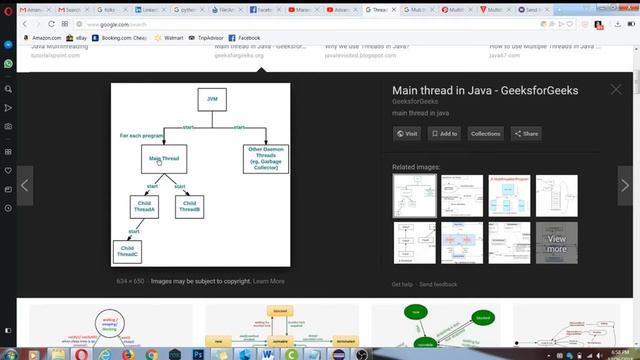640x360 pixels.
Task: Click the Get help link
Action: tap(402, 284)
